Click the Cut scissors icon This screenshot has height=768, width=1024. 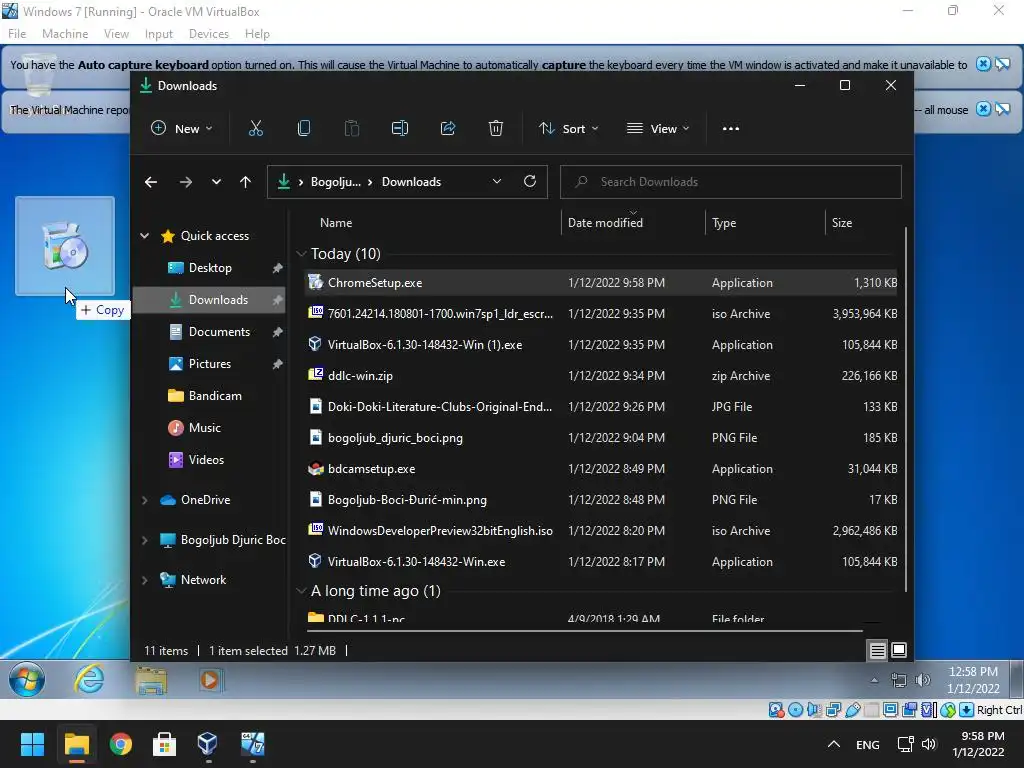(255, 129)
